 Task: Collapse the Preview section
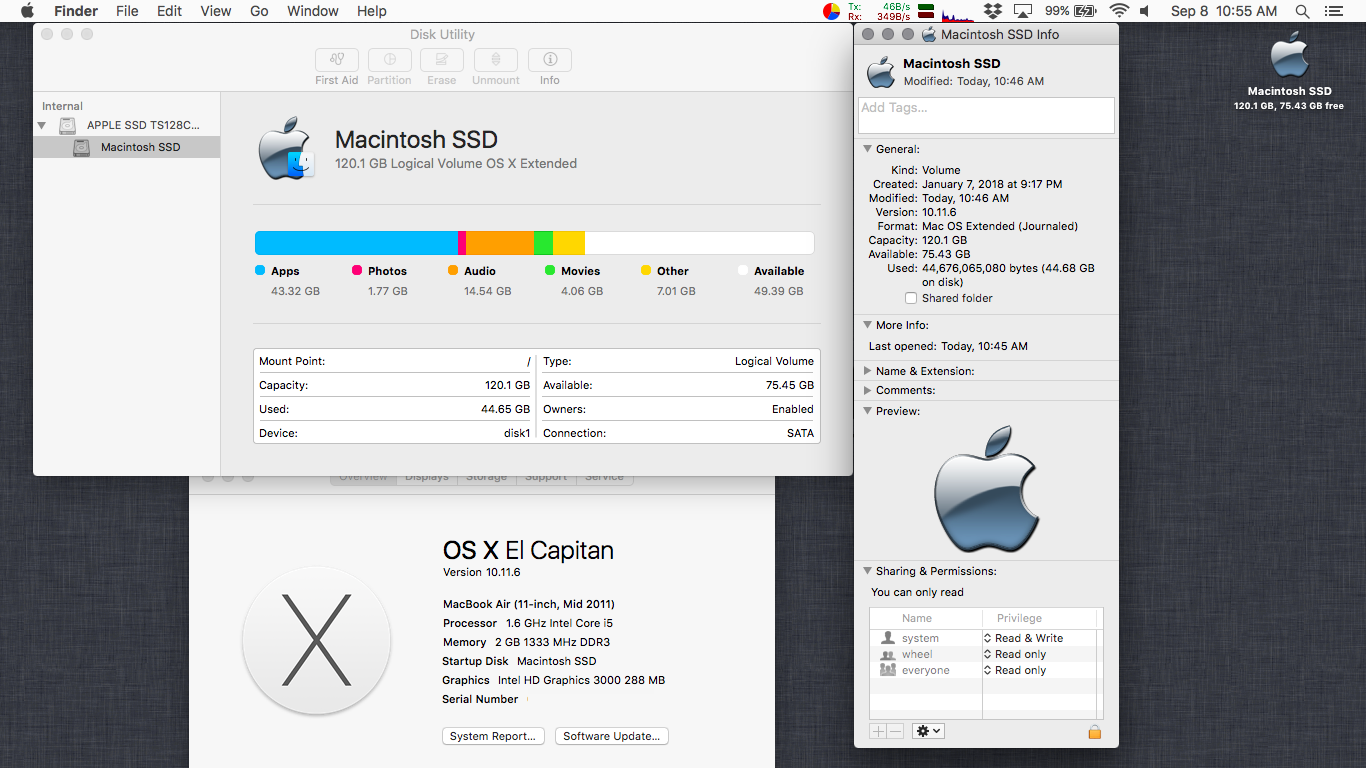click(867, 411)
